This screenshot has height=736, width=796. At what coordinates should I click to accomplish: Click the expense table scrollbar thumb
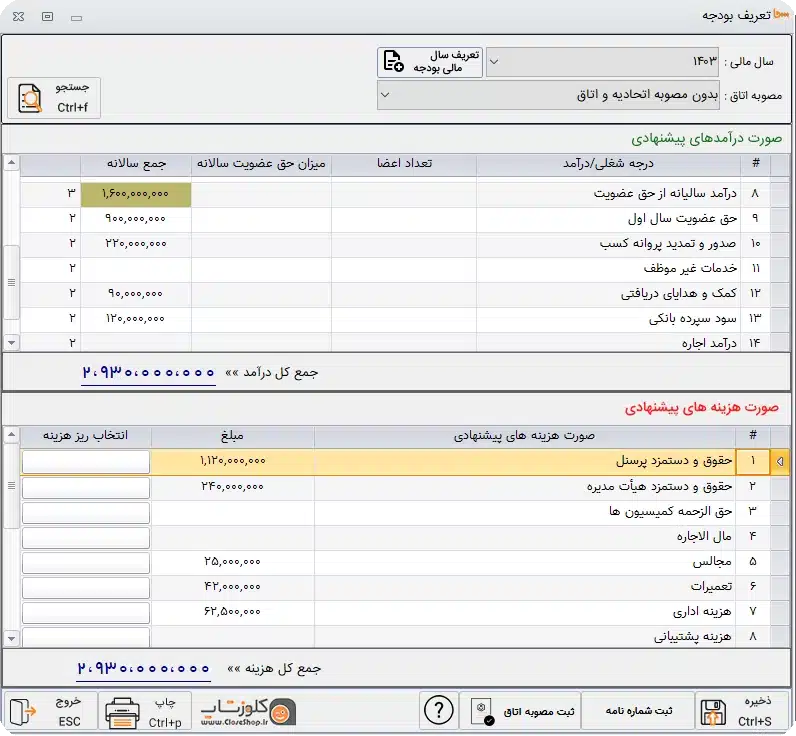click(11, 486)
